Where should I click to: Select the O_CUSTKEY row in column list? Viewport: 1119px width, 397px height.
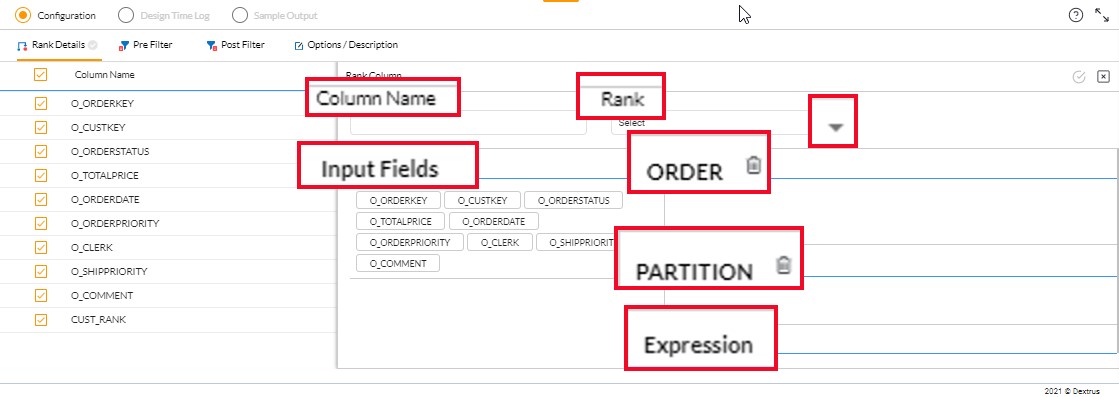point(168,128)
